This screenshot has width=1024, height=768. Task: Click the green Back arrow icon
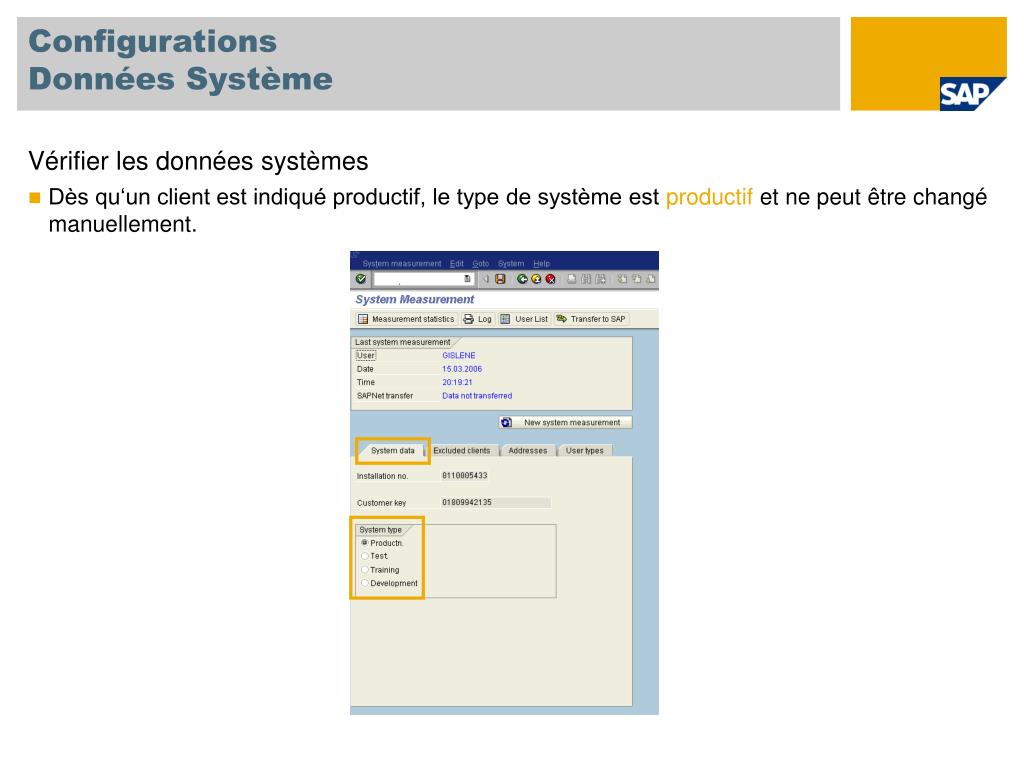(x=522, y=279)
